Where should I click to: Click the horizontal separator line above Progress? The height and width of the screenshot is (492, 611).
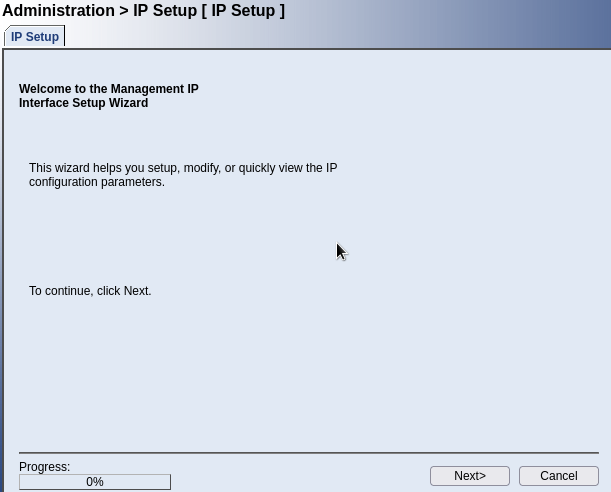tap(309, 453)
